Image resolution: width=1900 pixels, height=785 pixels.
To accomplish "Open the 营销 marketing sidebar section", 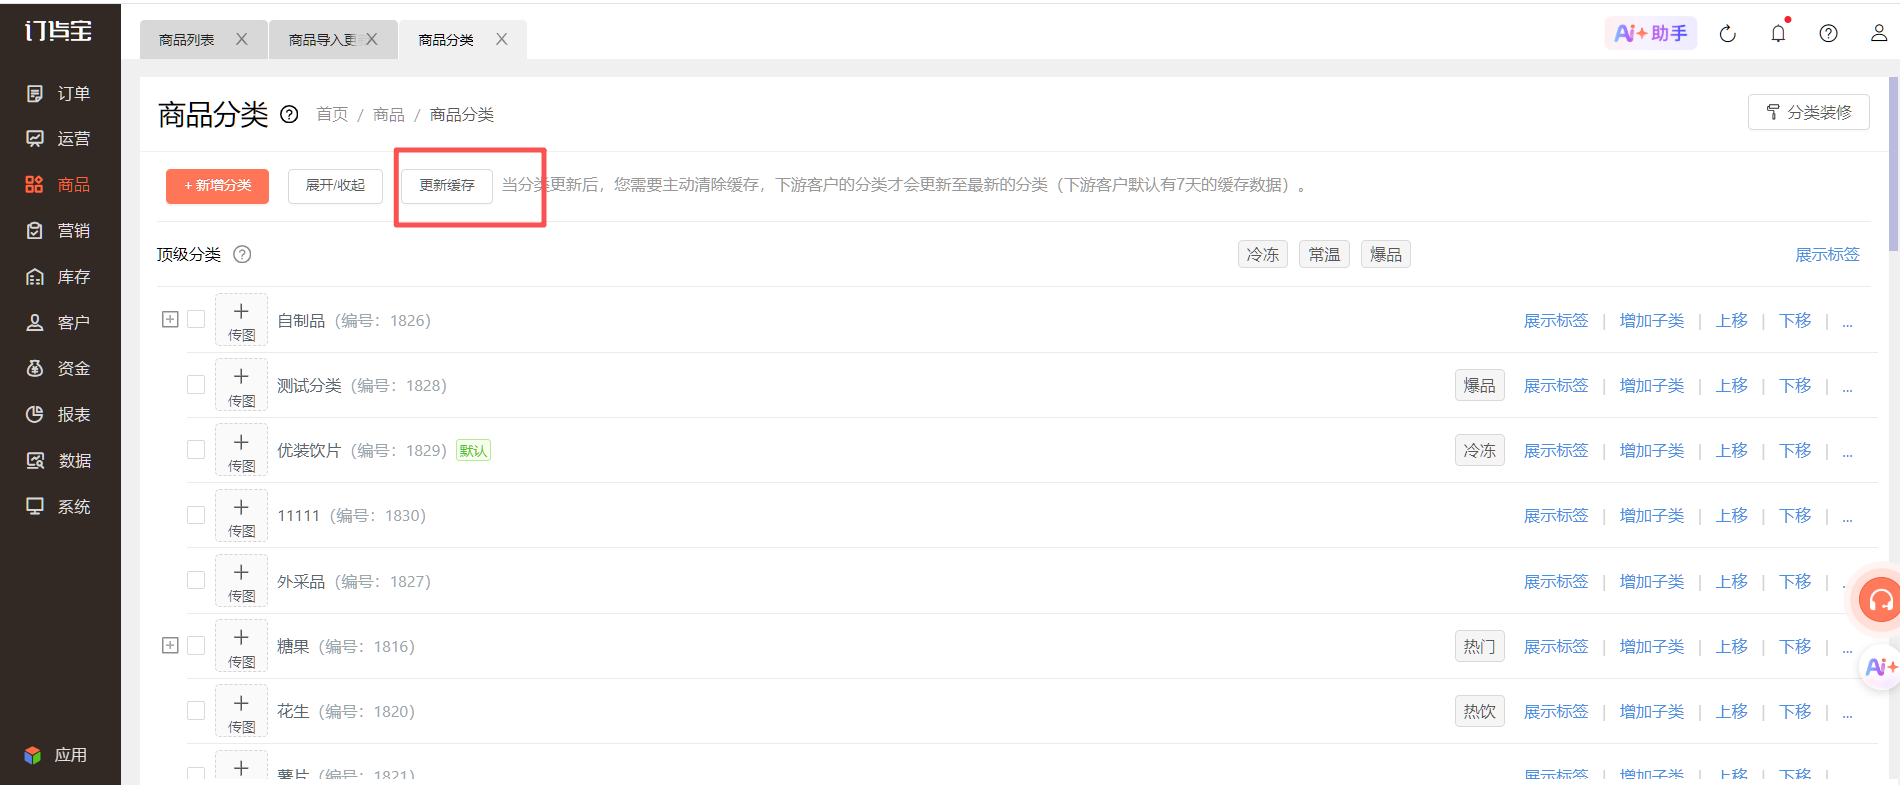I will tap(59, 231).
